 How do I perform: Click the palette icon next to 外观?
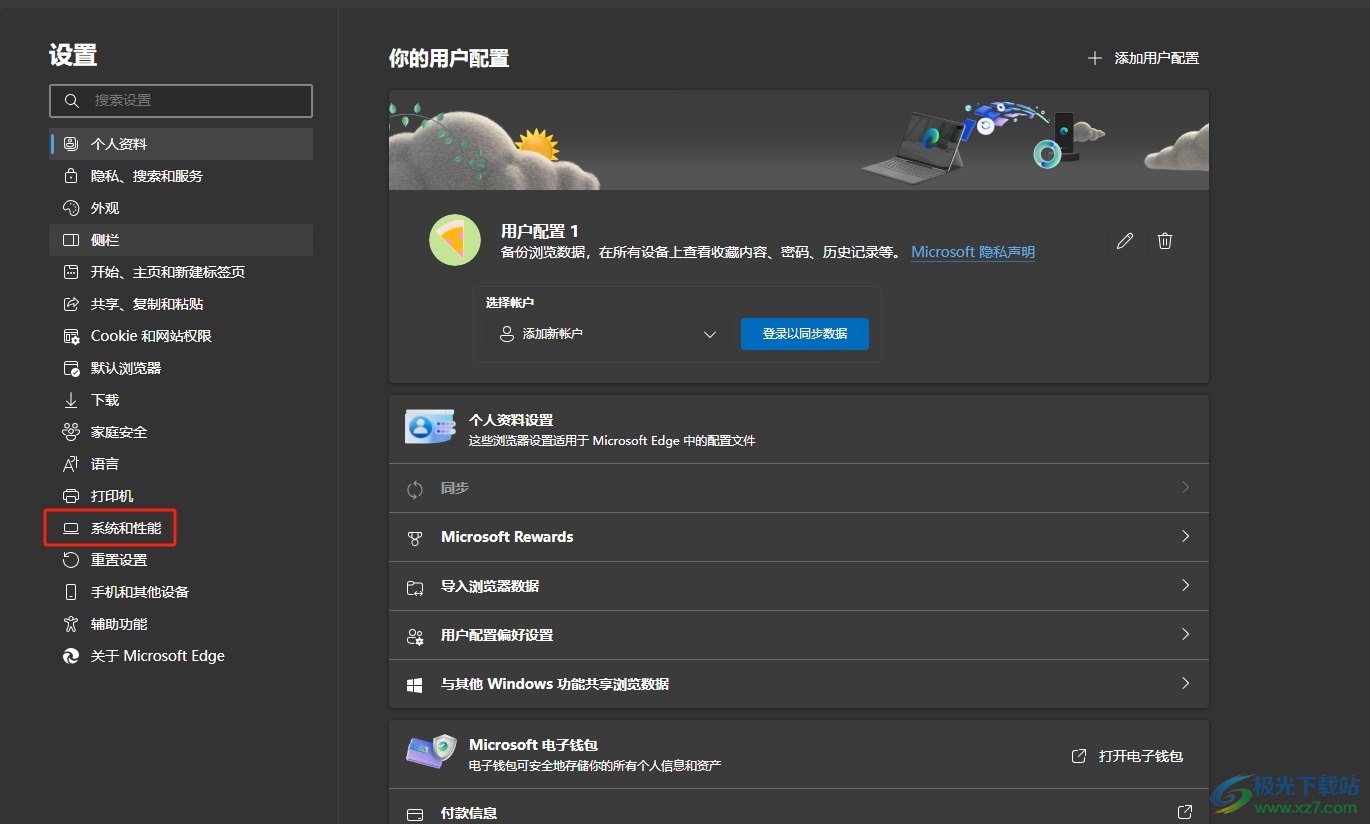71,208
